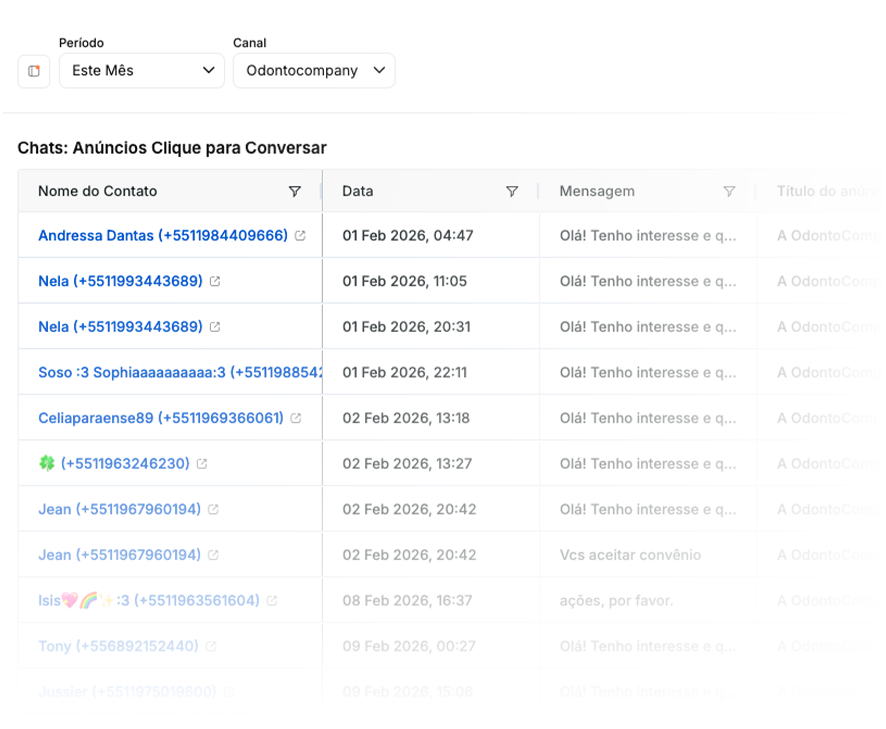Image resolution: width=886 pixels, height=729 pixels.
Task: Expand the Canal dropdown showing Odontocompany
Action: point(314,71)
